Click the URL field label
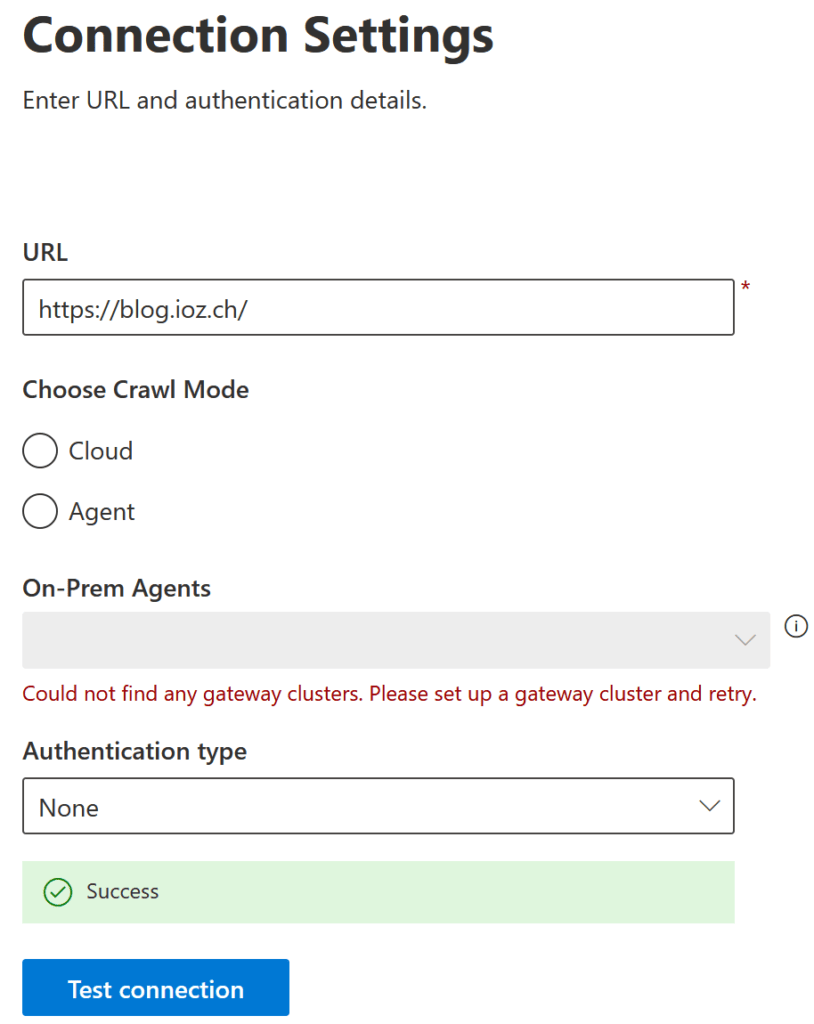814x1024 pixels. pos(45,252)
